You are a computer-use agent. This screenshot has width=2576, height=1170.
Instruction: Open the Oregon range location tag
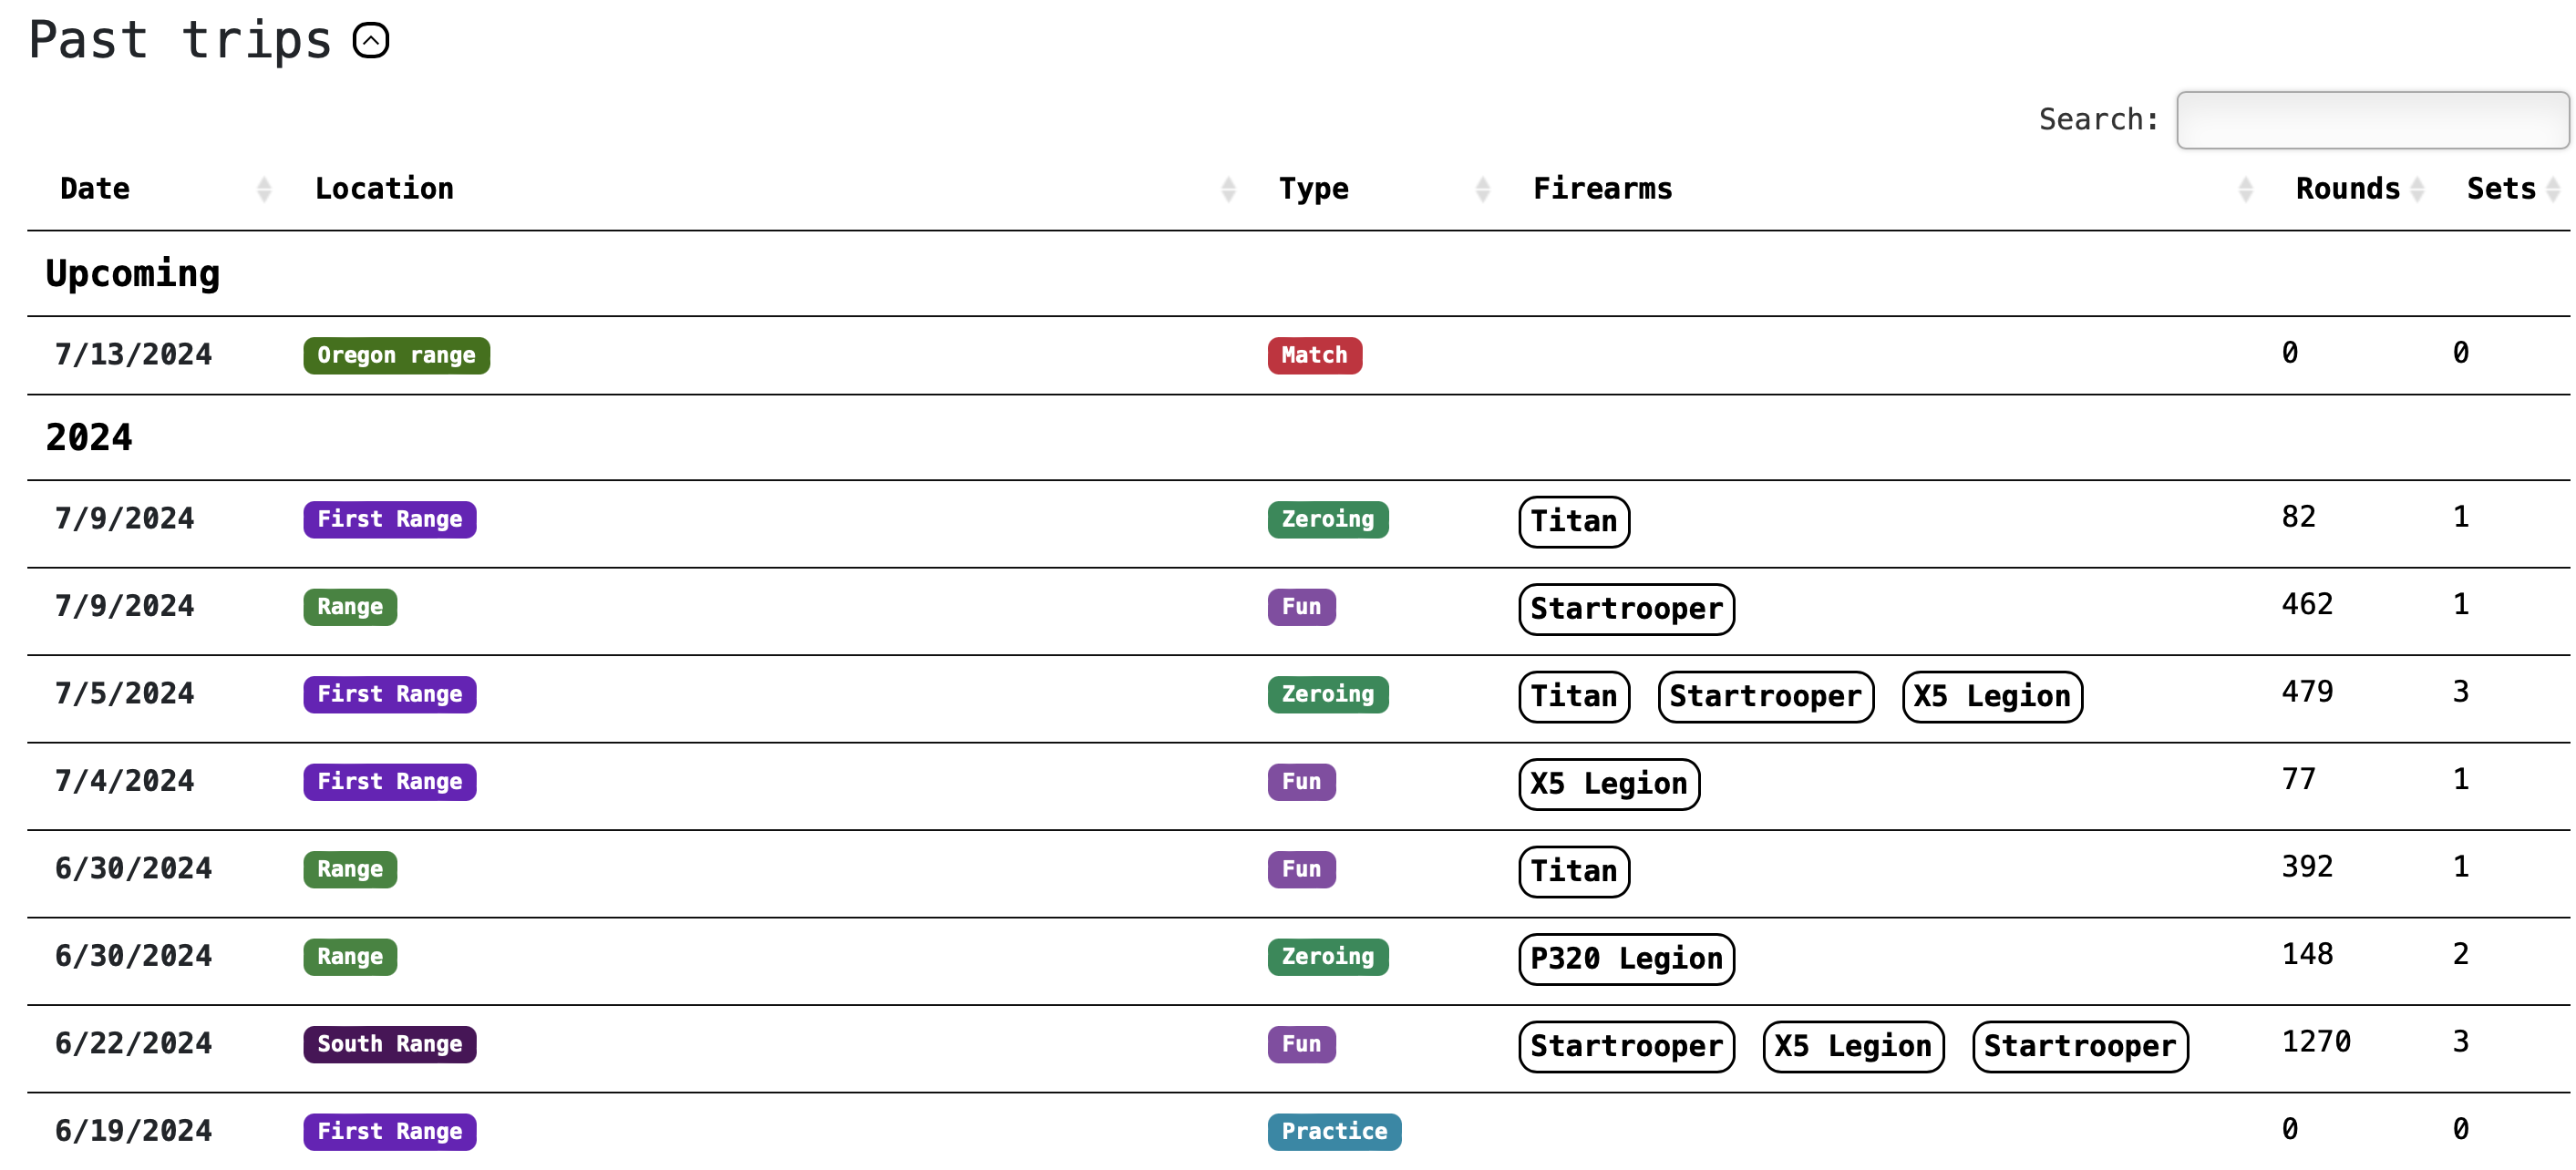(396, 355)
